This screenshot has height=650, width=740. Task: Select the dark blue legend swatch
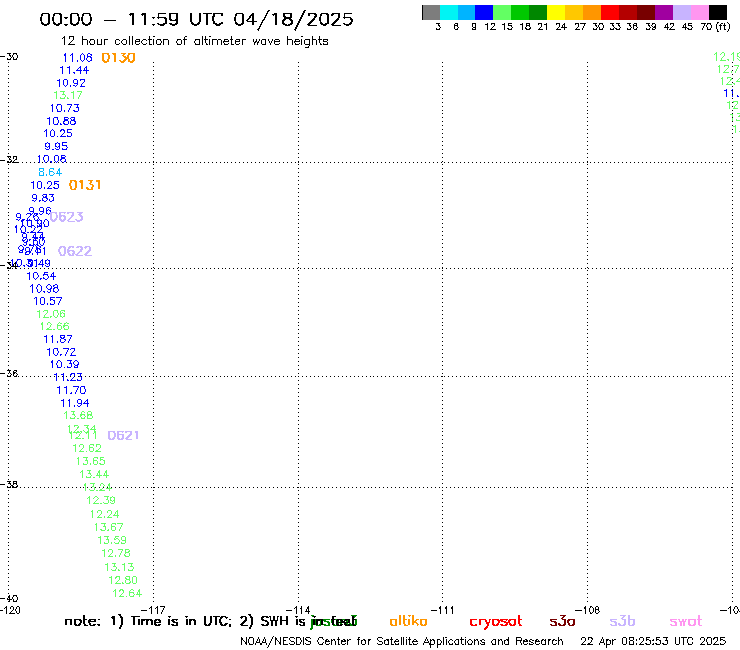point(484,12)
